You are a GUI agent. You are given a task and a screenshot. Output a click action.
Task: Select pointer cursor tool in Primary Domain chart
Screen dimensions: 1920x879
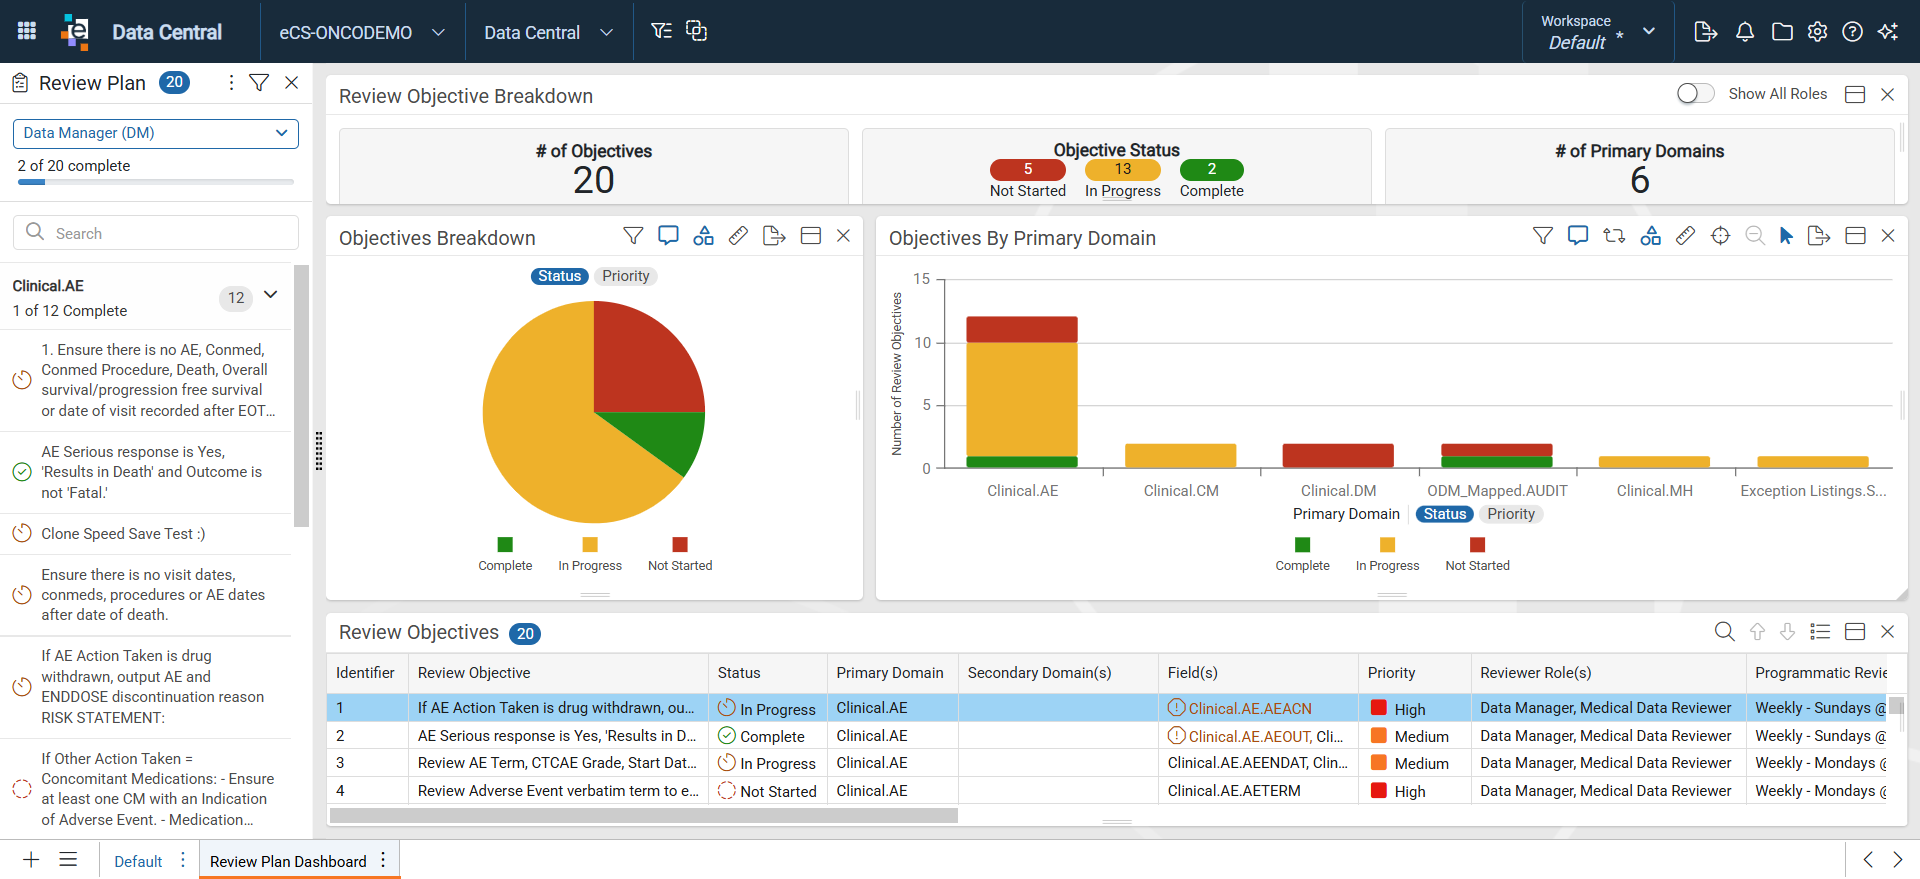[x=1786, y=236]
